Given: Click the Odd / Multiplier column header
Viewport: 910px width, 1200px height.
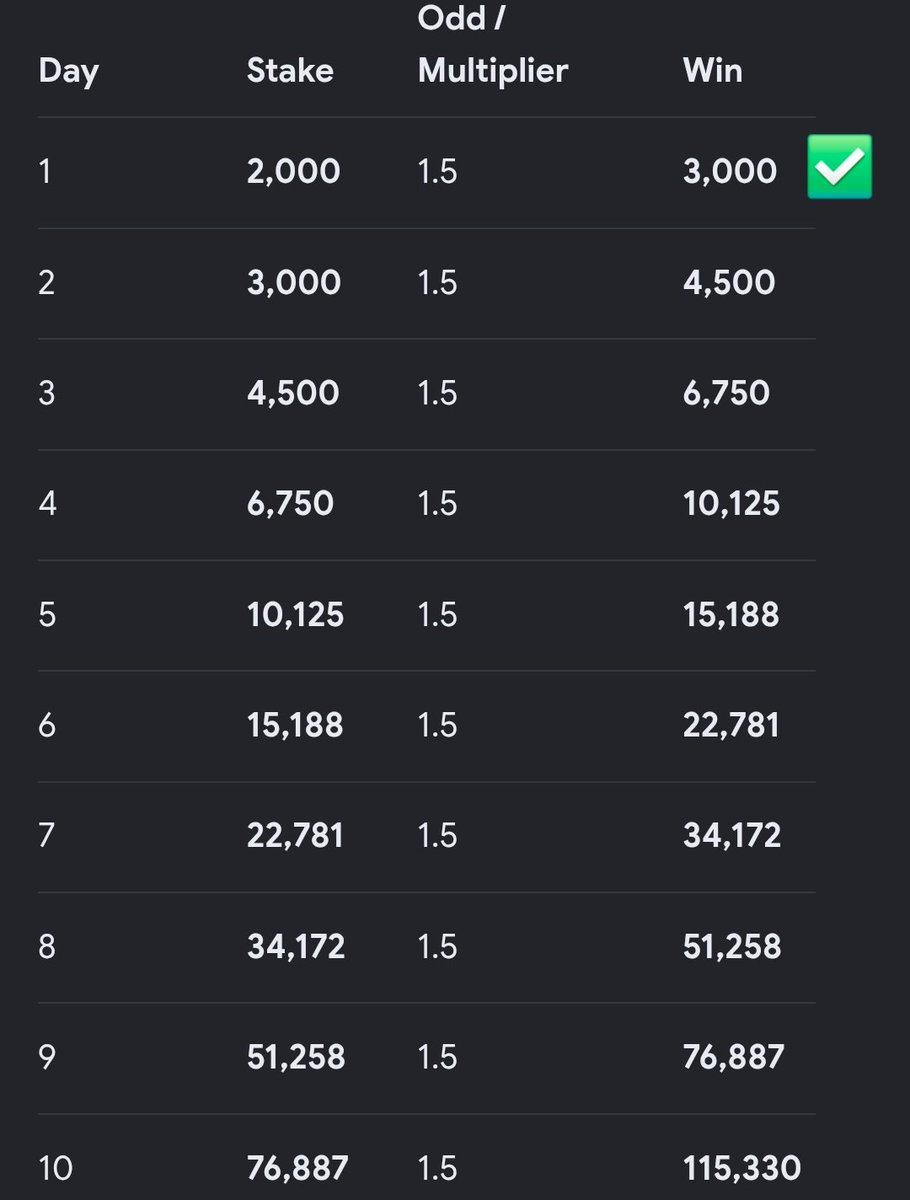Looking at the screenshot, I should coord(493,45).
